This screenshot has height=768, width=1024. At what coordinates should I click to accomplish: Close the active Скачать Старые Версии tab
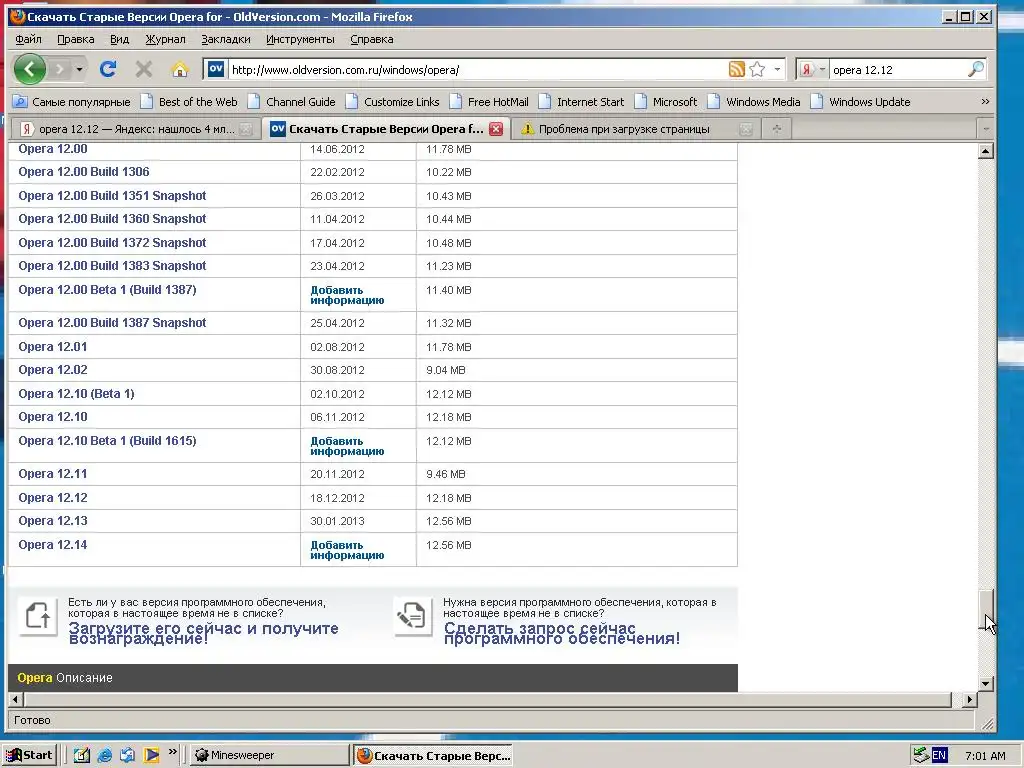pyautogui.click(x=496, y=129)
